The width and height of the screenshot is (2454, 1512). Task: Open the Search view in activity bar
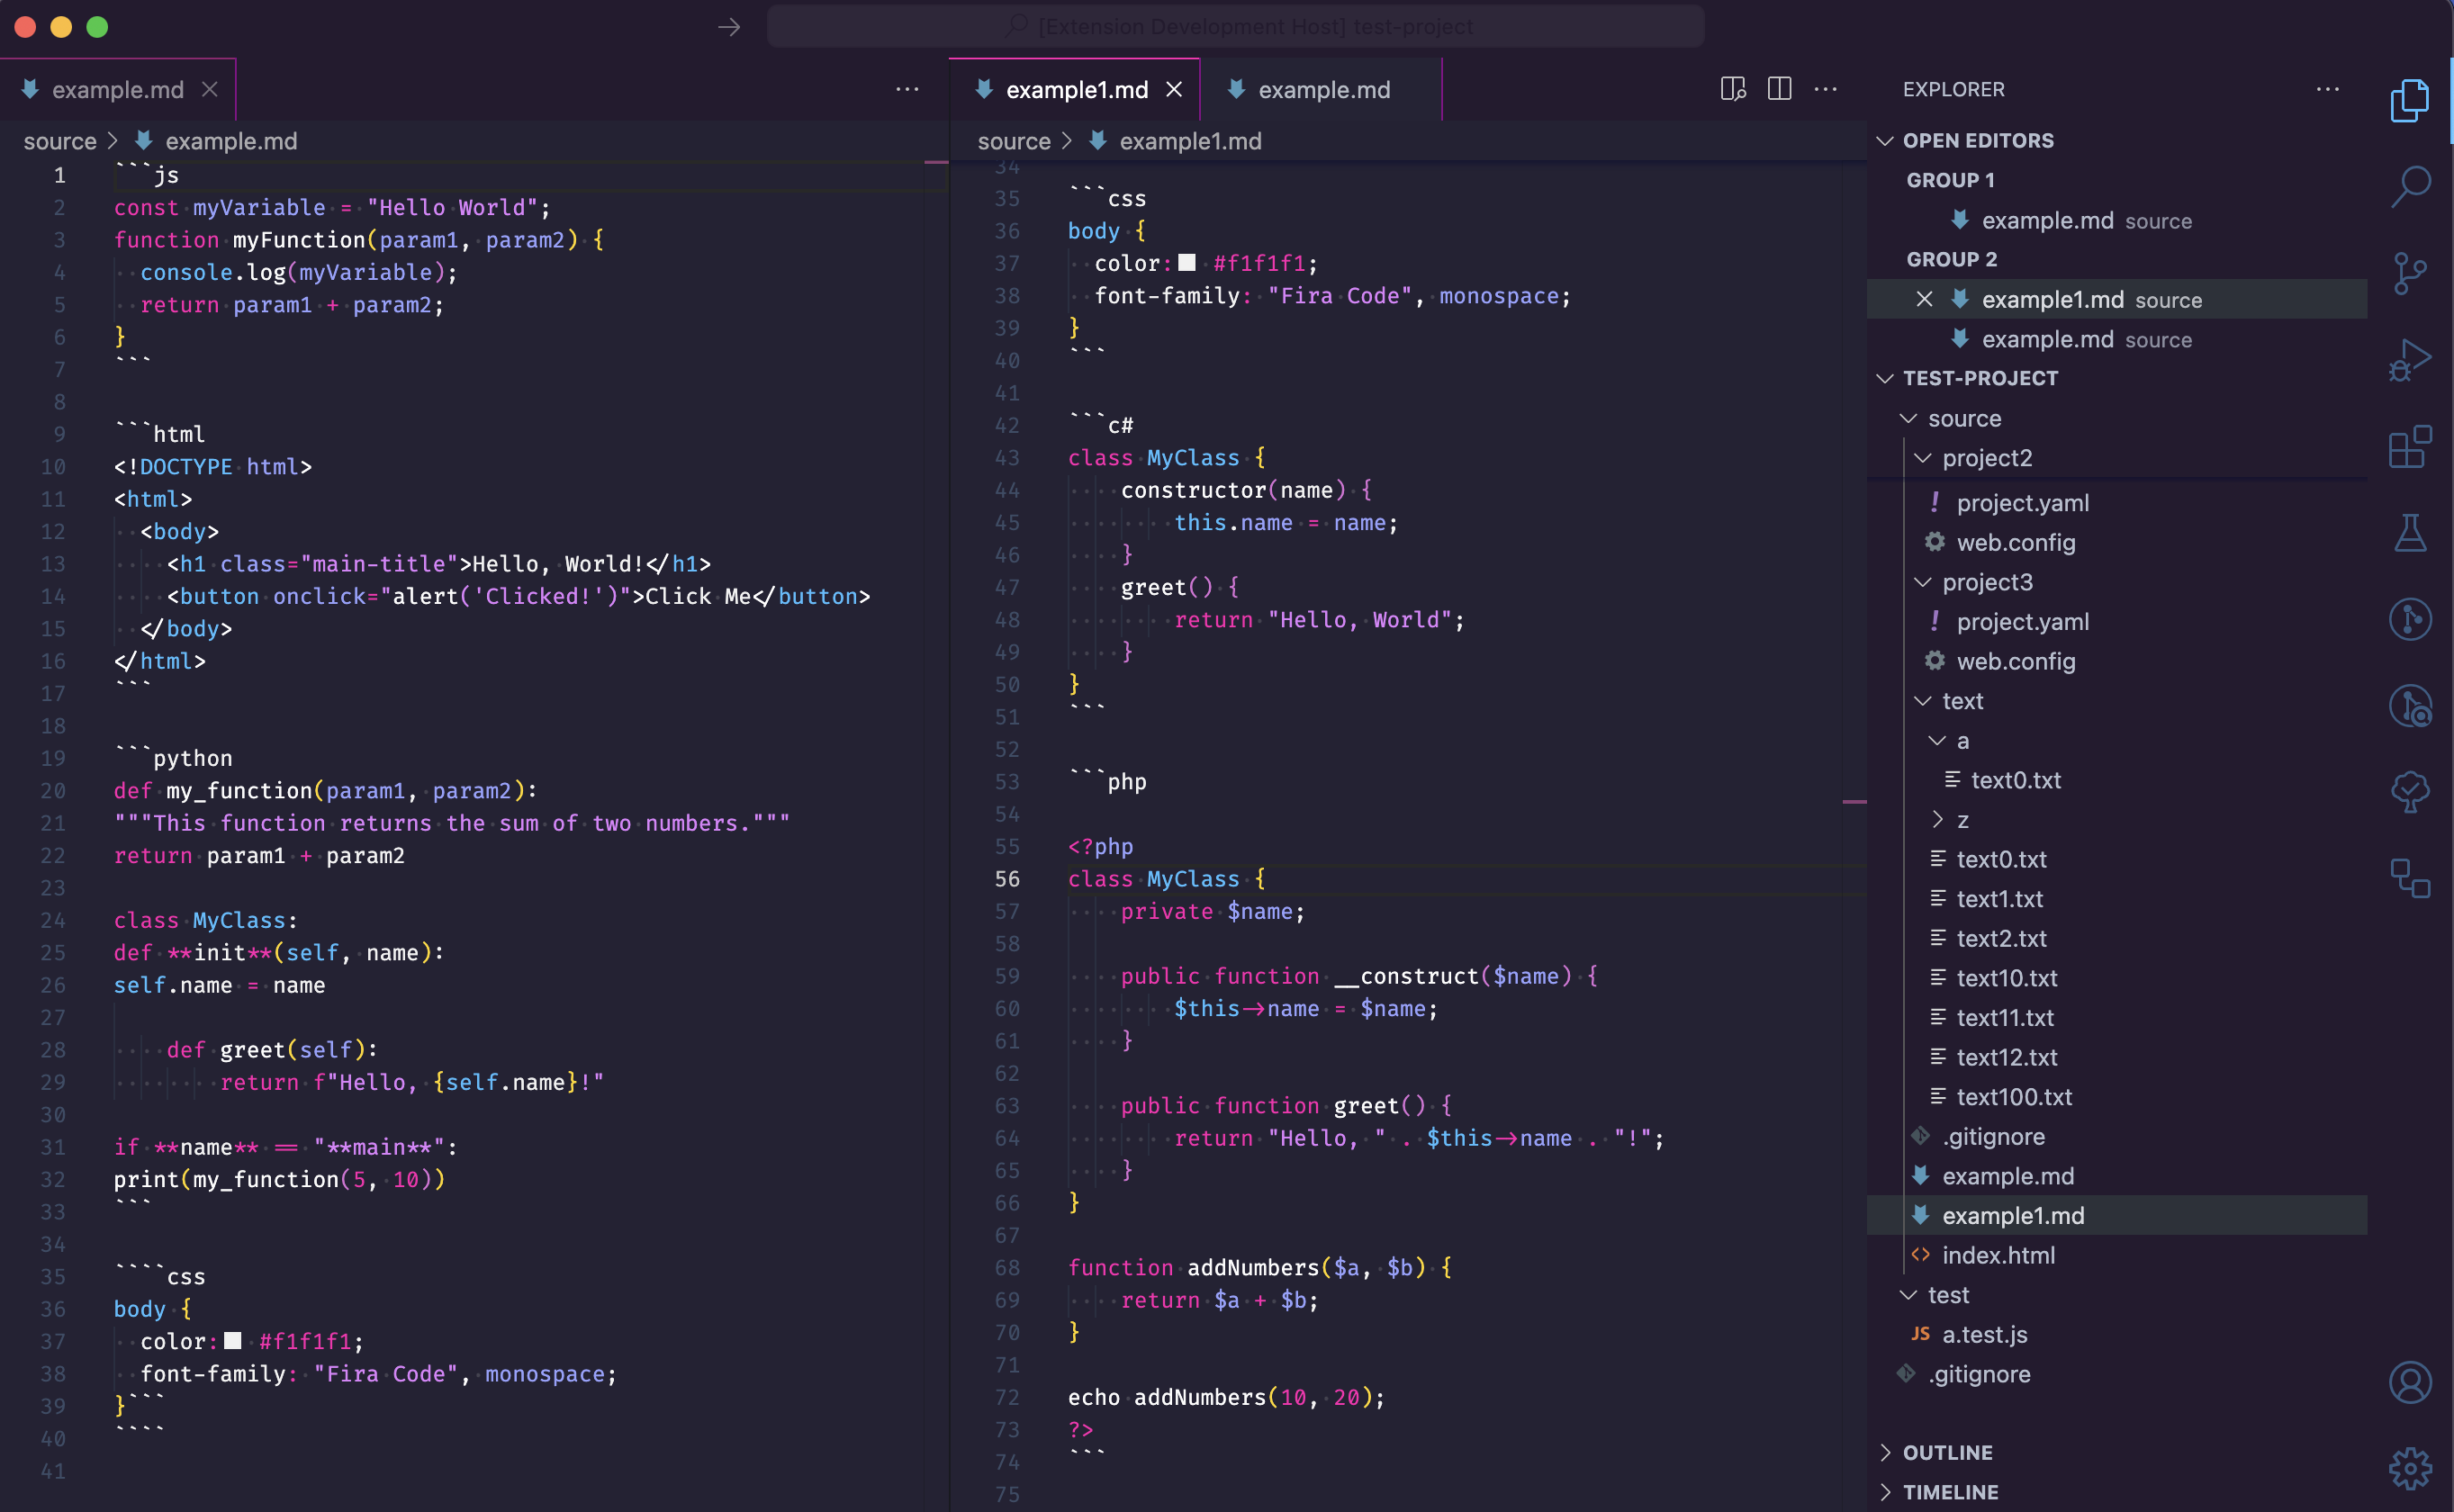(2410, 186)
